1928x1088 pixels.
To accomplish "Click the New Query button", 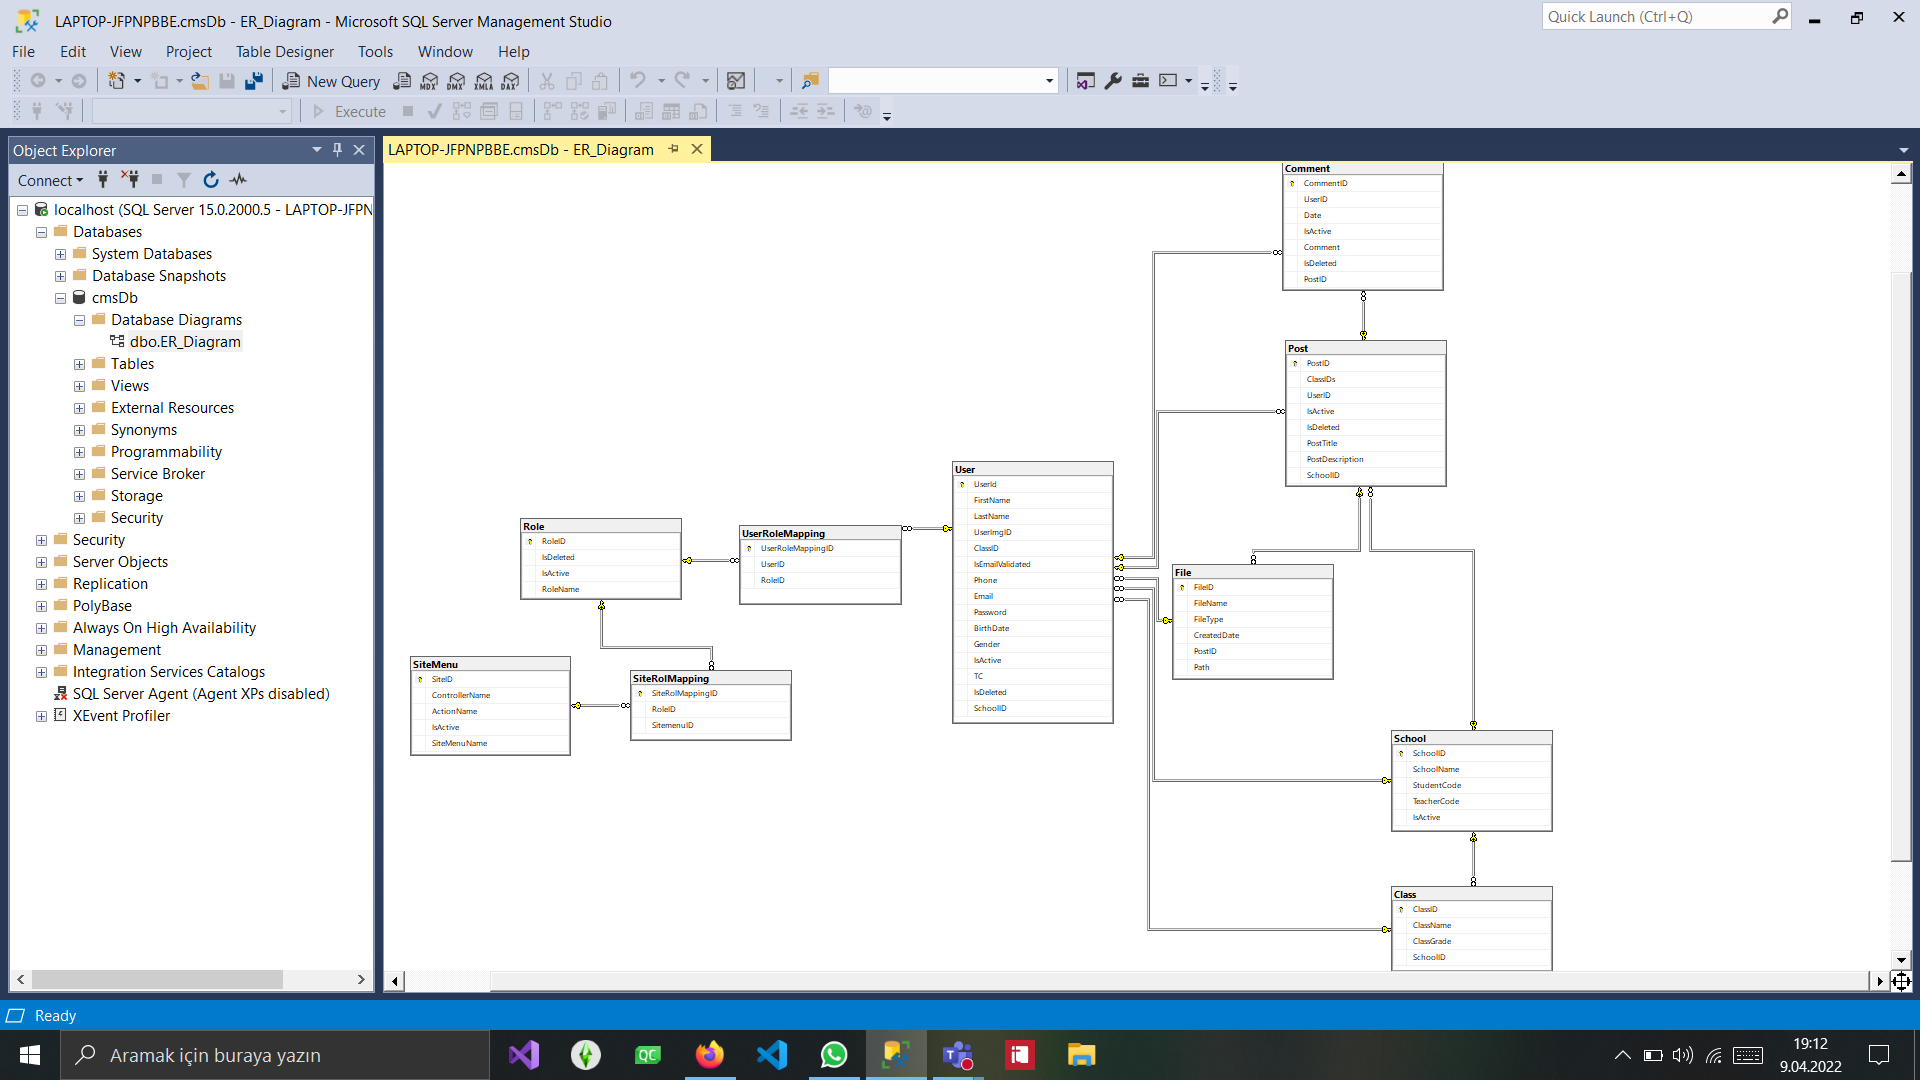I will 331,81.
